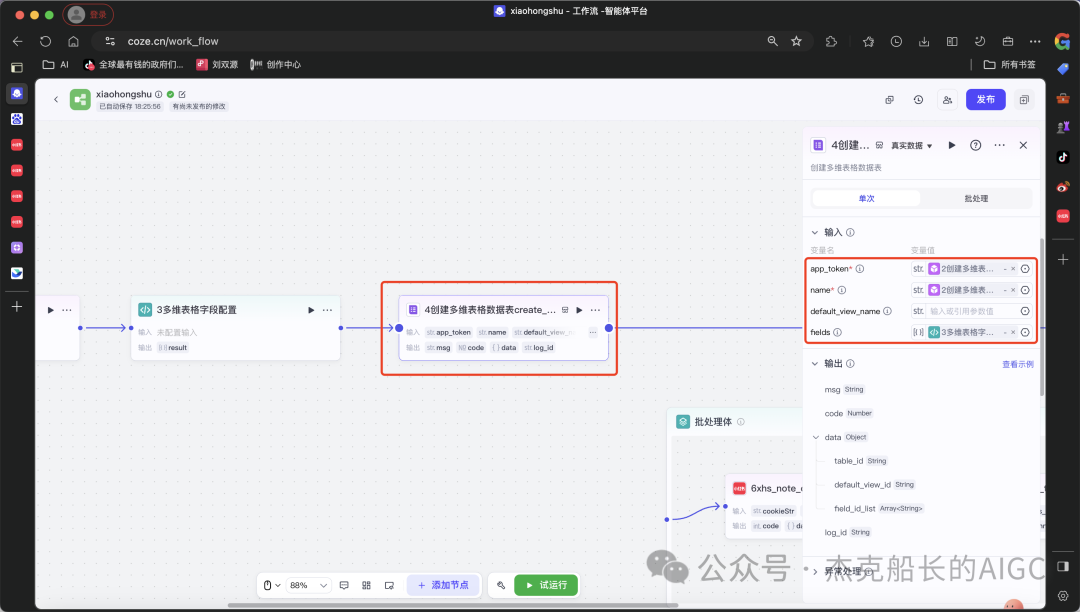
Task: Expand the 异常处理 section
Action: (x=815, y=571)
